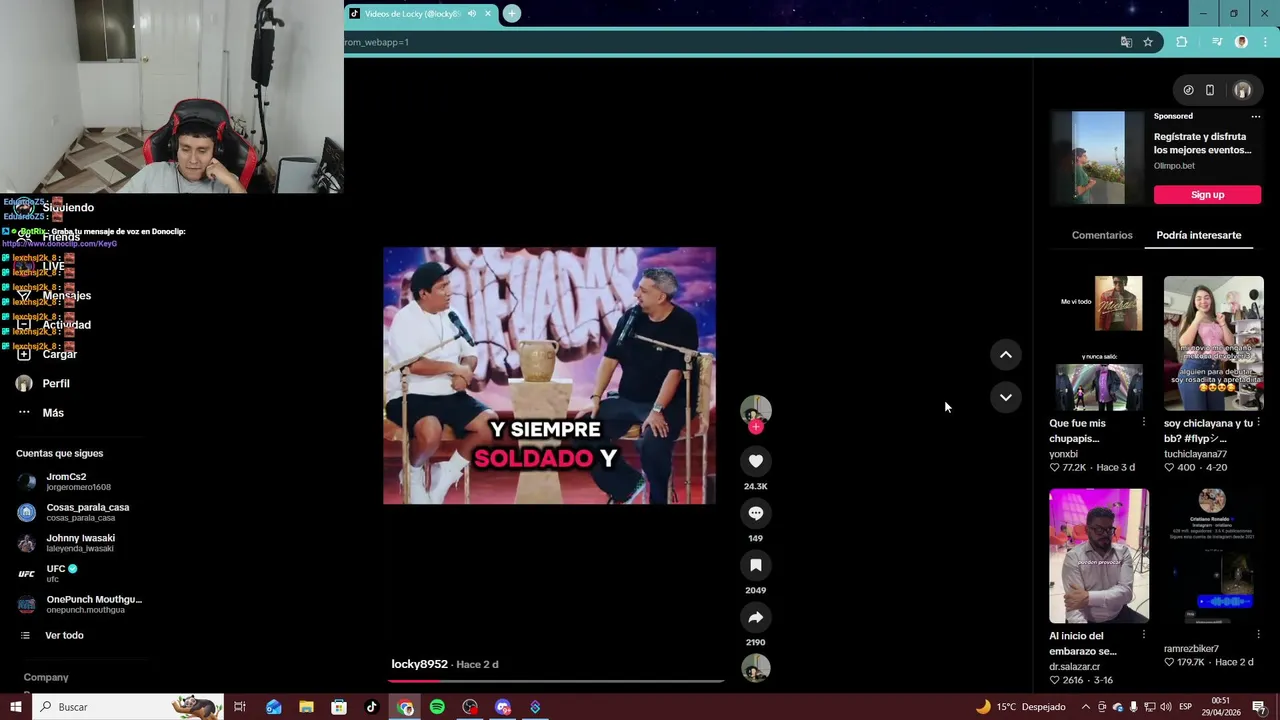Viewport: 1280px width, 720px height.
Task: Open the notification center icon
Action: coord(1259,707)
